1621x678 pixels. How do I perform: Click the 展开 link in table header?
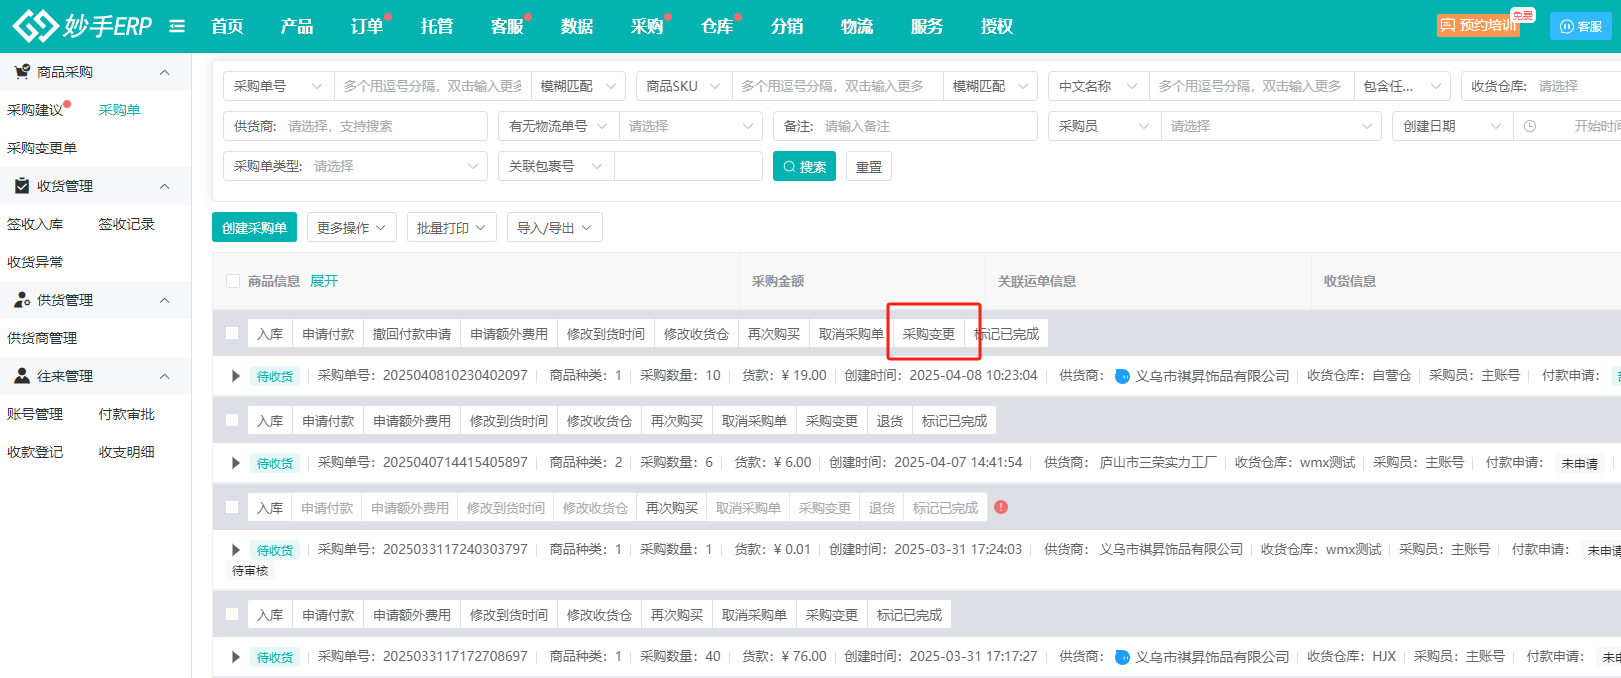pyautogui.click(x=324, y=281)
